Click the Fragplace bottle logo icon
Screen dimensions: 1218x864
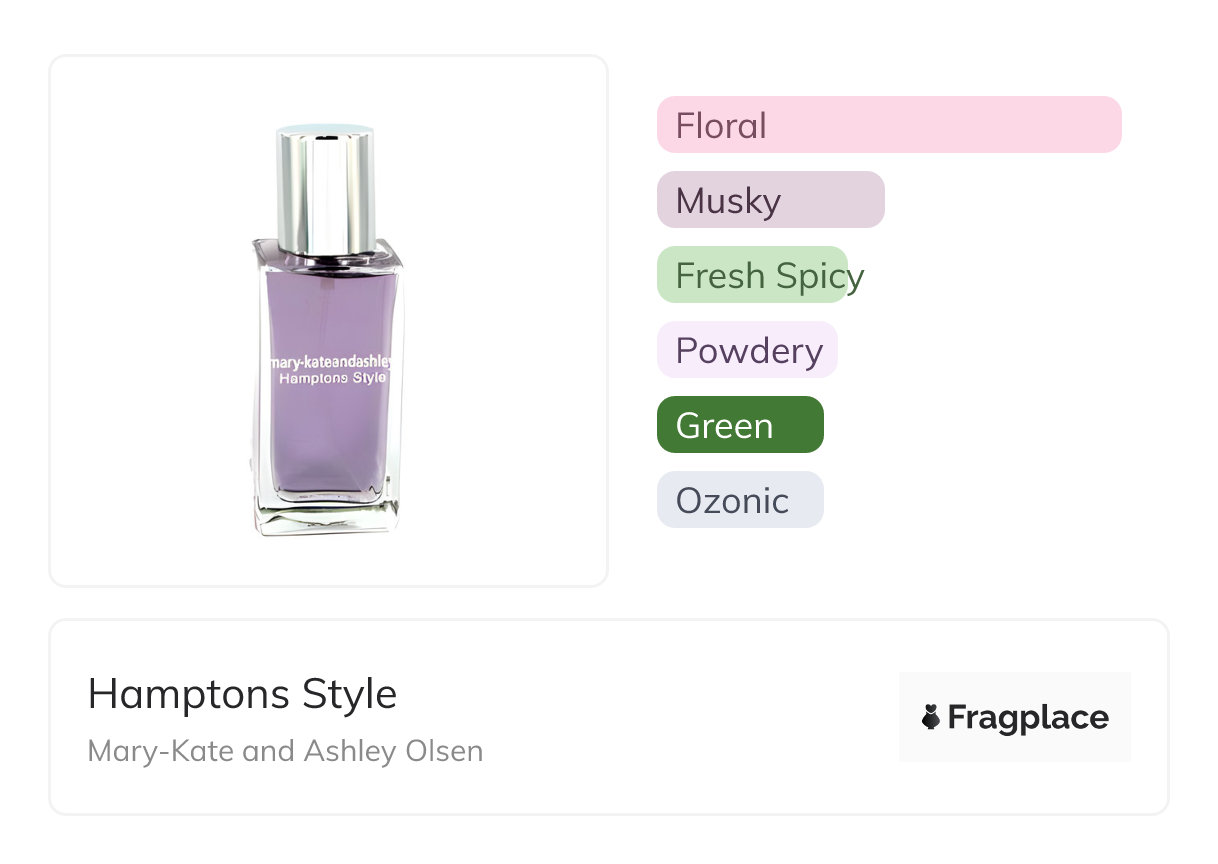click(x=931, y=717)
